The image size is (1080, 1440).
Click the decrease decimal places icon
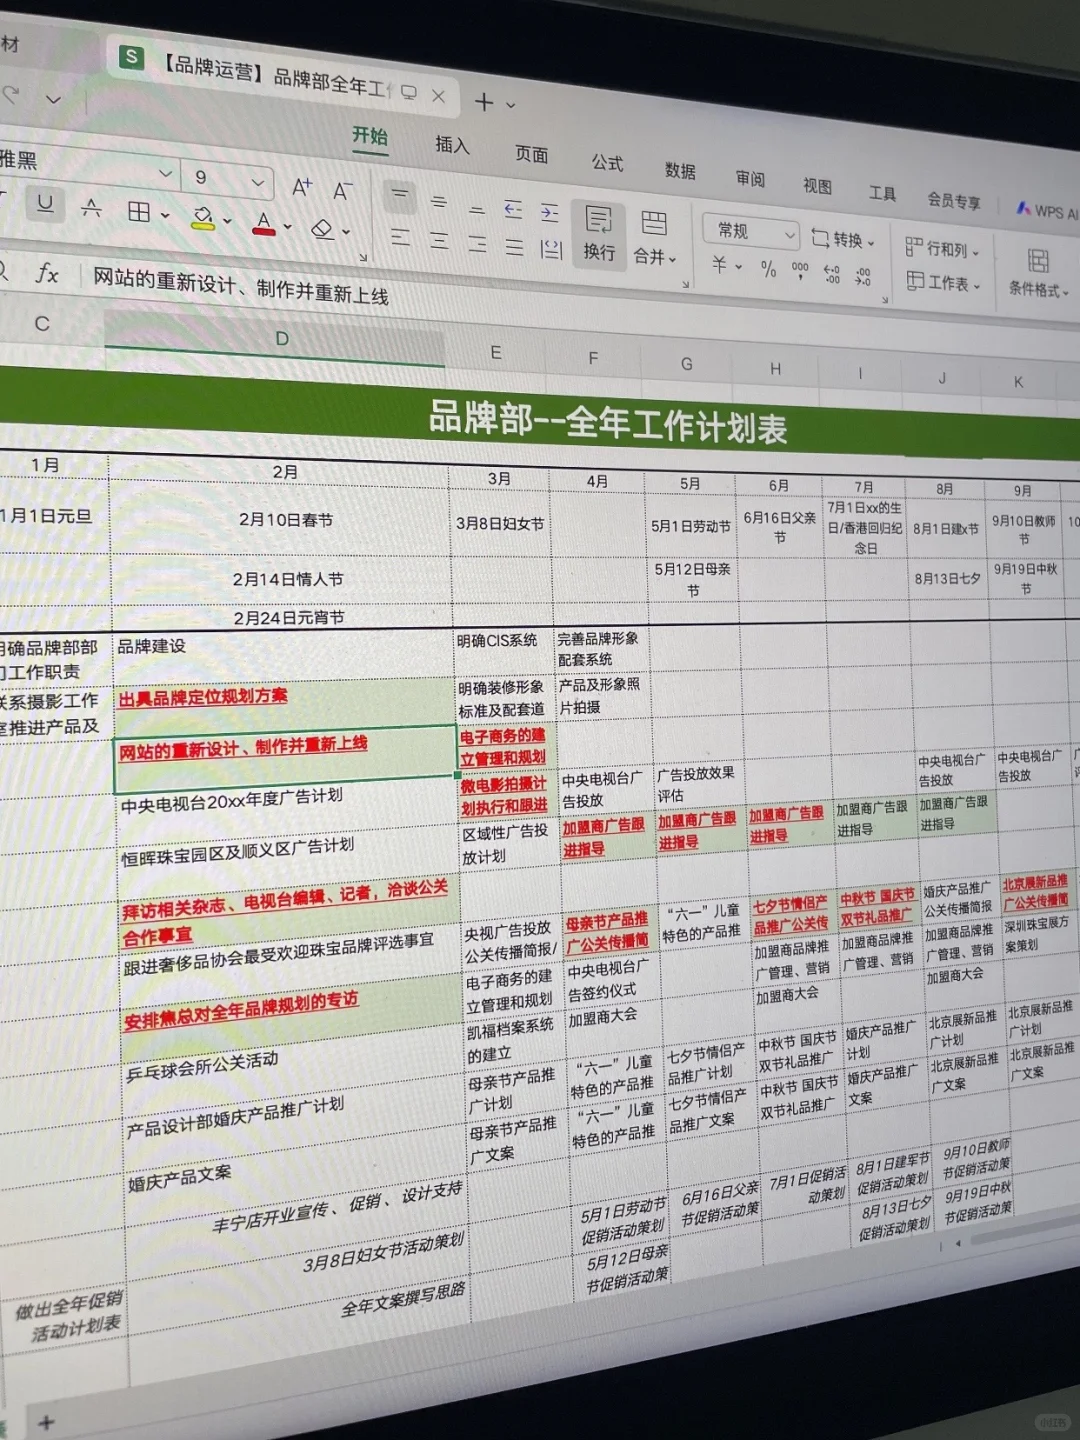pos(862,276)
